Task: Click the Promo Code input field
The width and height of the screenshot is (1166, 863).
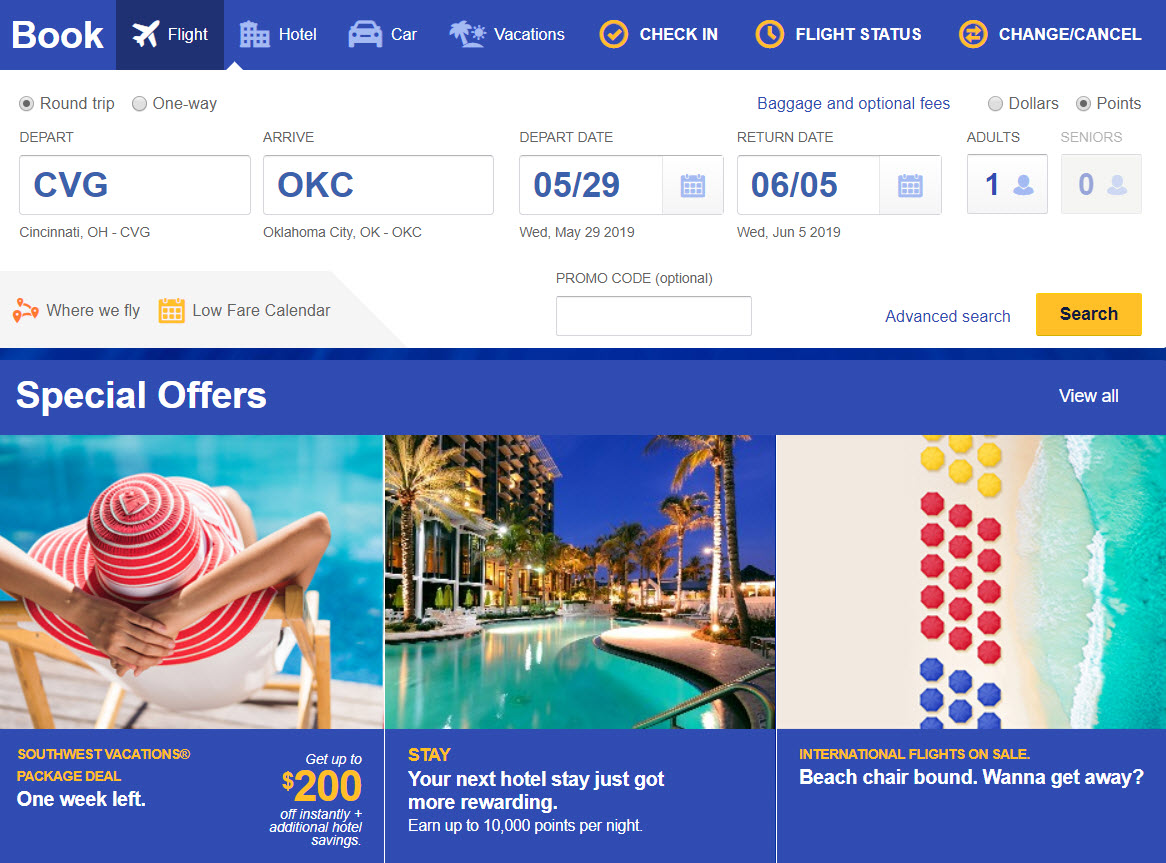Action: pyautogui.click(x=654, y=316)
